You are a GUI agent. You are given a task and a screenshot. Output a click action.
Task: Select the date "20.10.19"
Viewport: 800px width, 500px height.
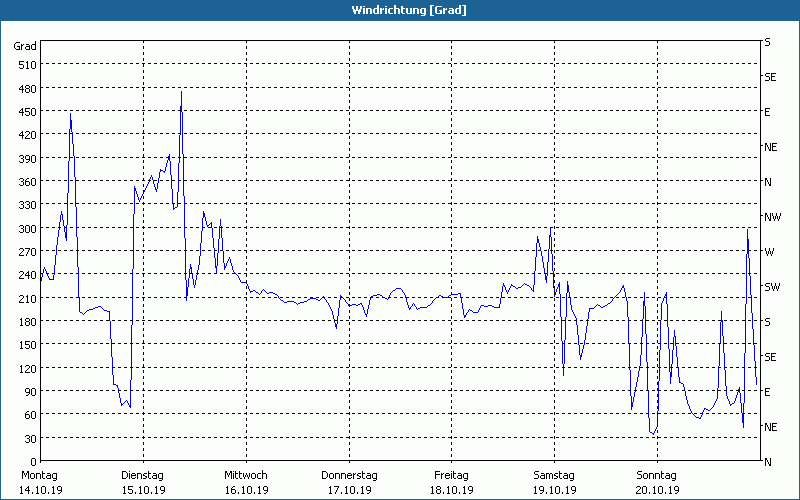coord(658,490)
